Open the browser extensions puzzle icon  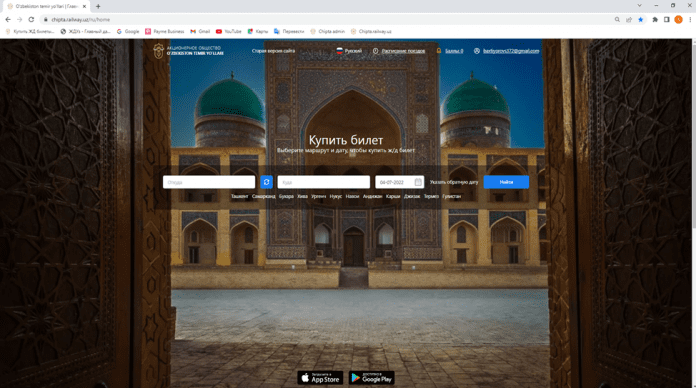655,20
